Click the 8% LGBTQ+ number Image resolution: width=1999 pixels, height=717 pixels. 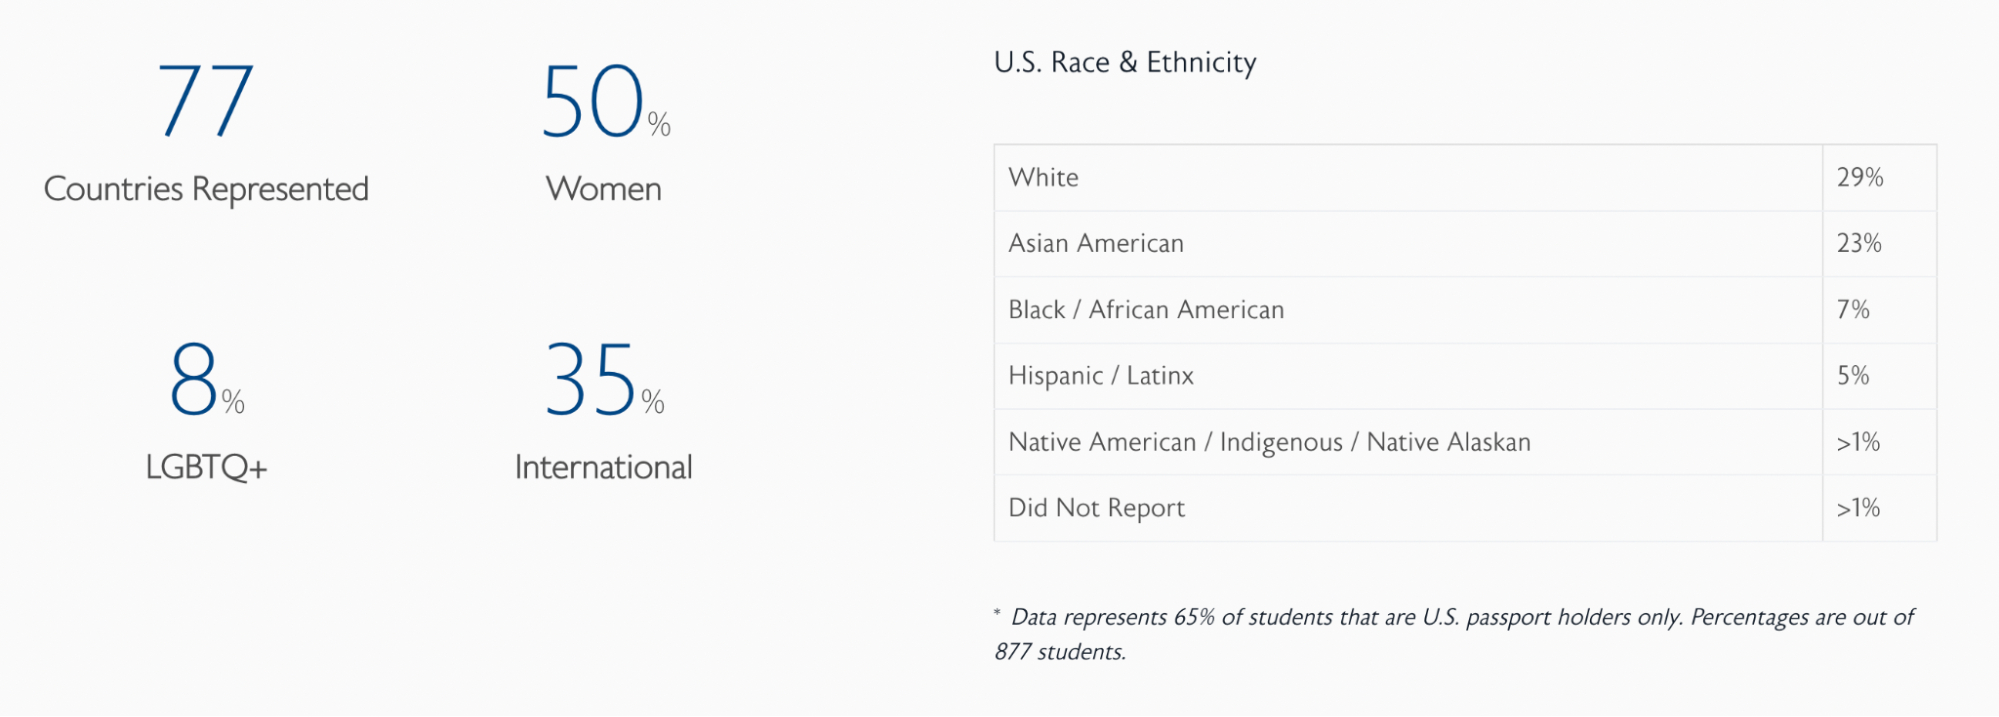206,379
